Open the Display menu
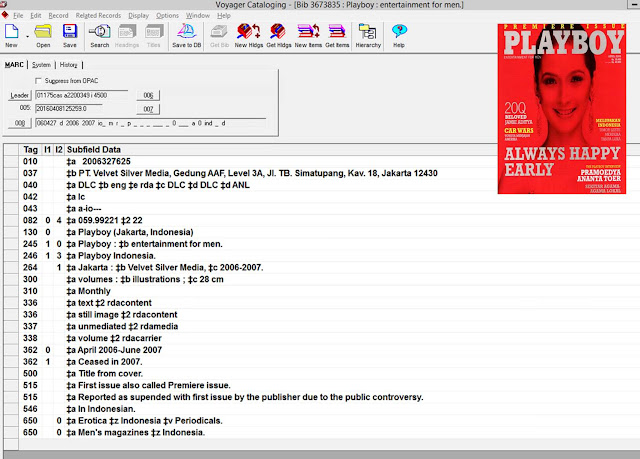The height and width of the screenshot is (459, 640). [138, 16]
